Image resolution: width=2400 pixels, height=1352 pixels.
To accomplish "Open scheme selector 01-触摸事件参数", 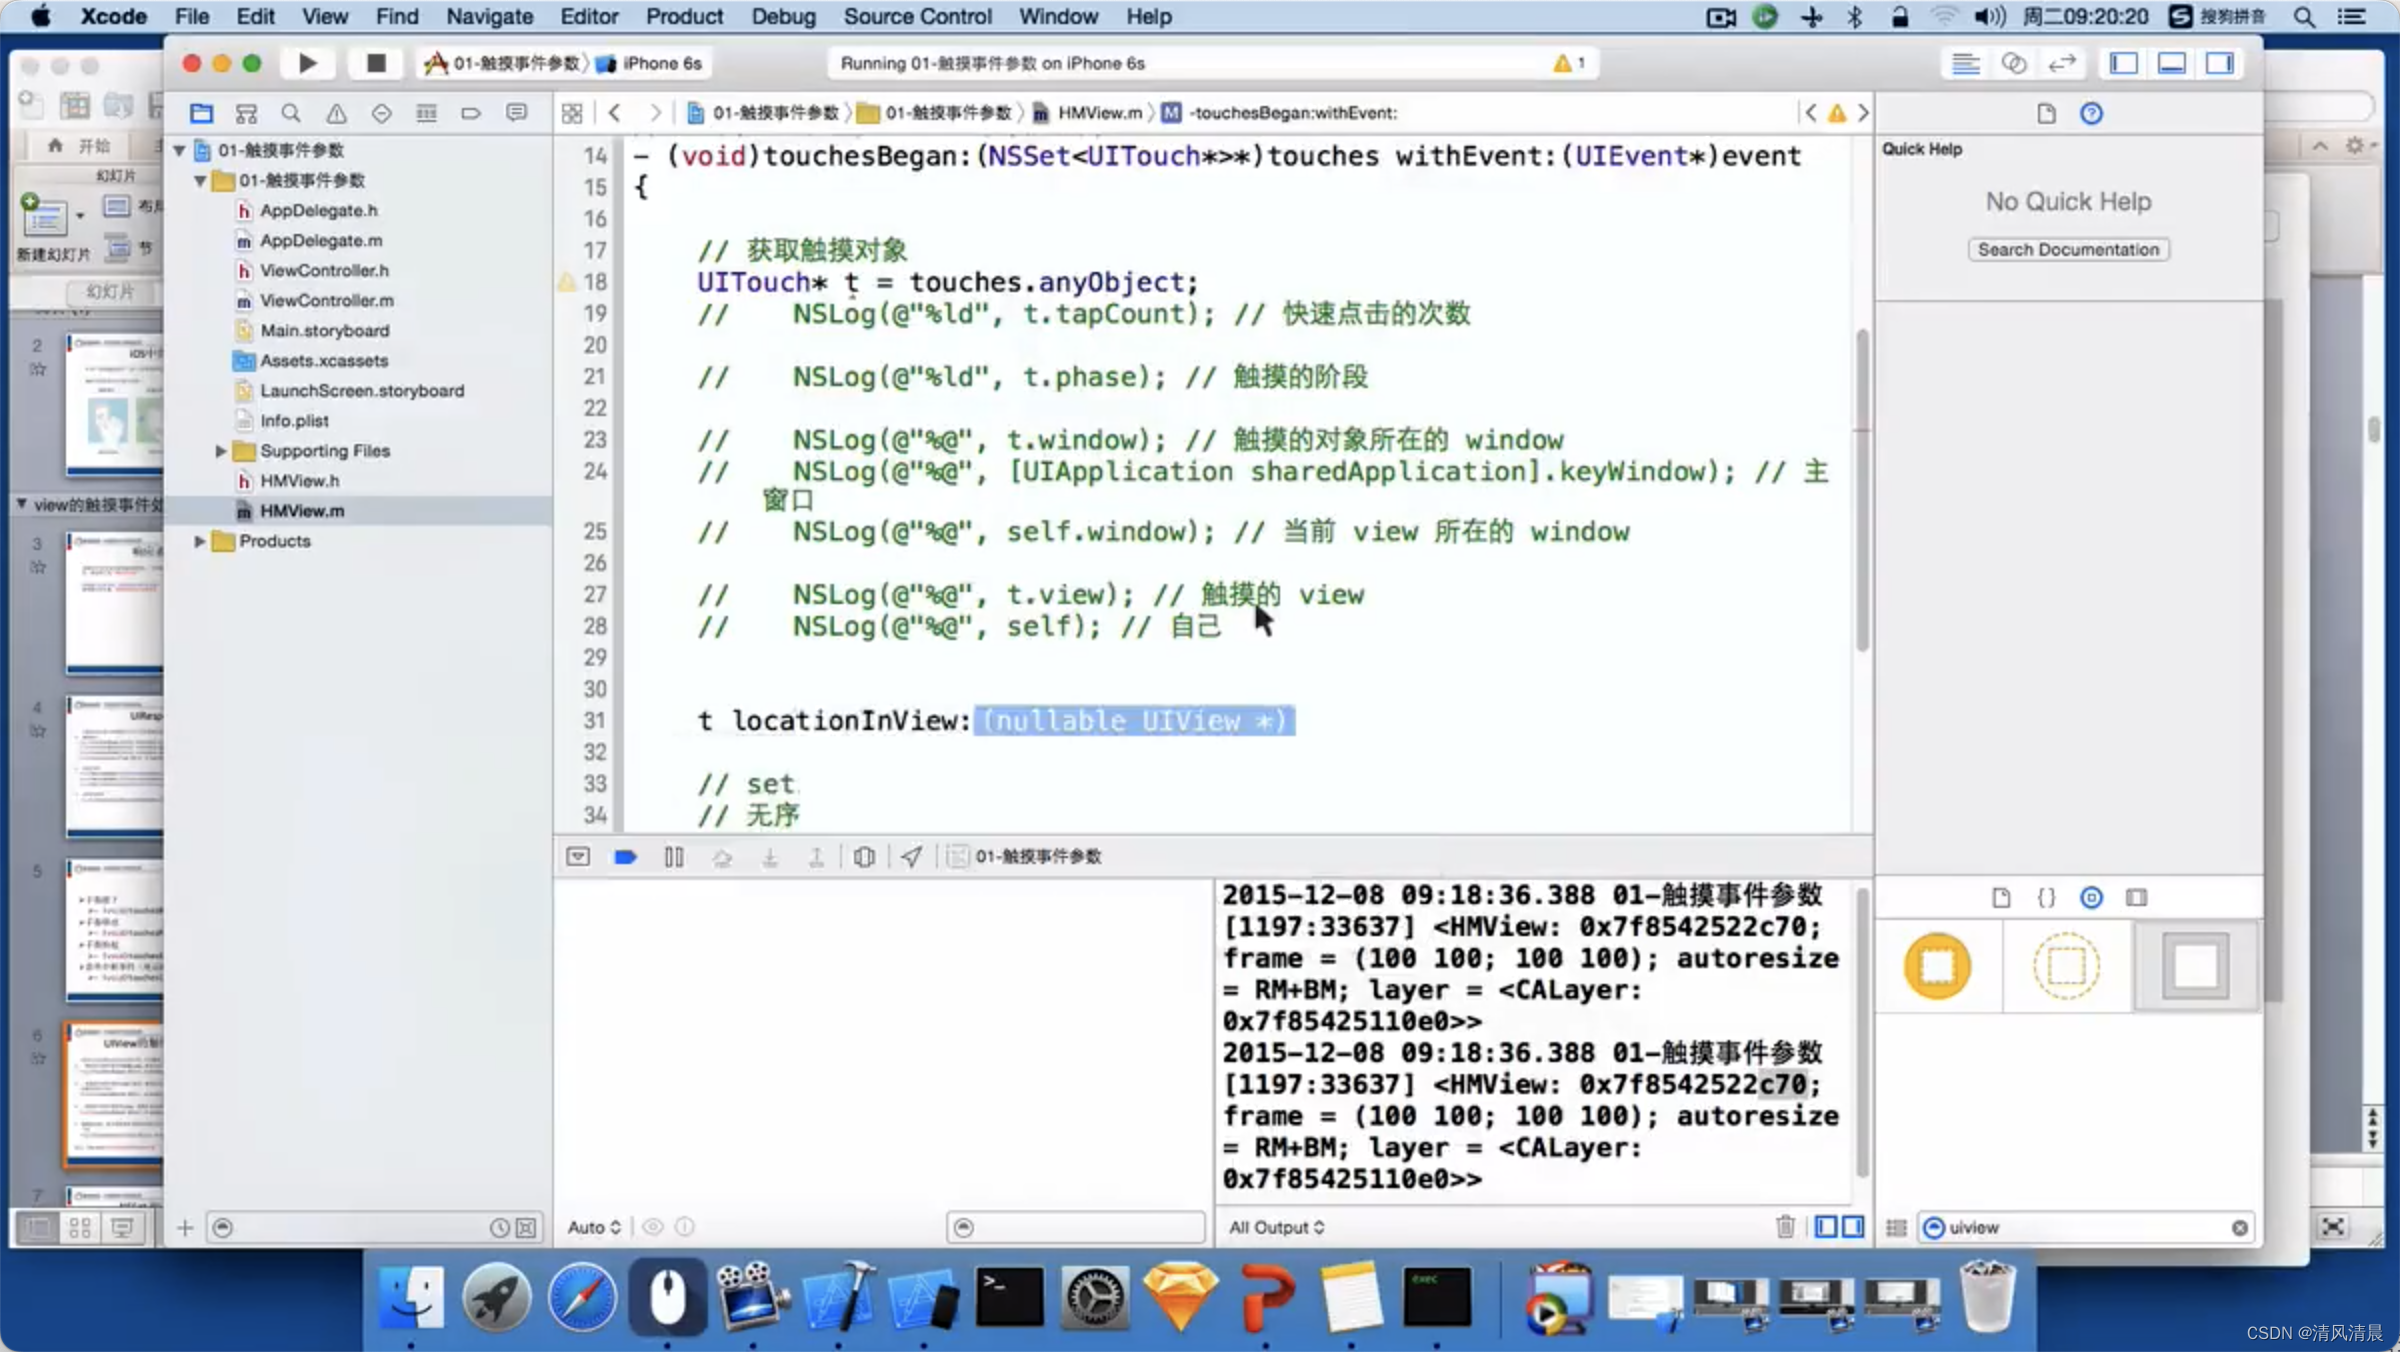I will 503,63.
